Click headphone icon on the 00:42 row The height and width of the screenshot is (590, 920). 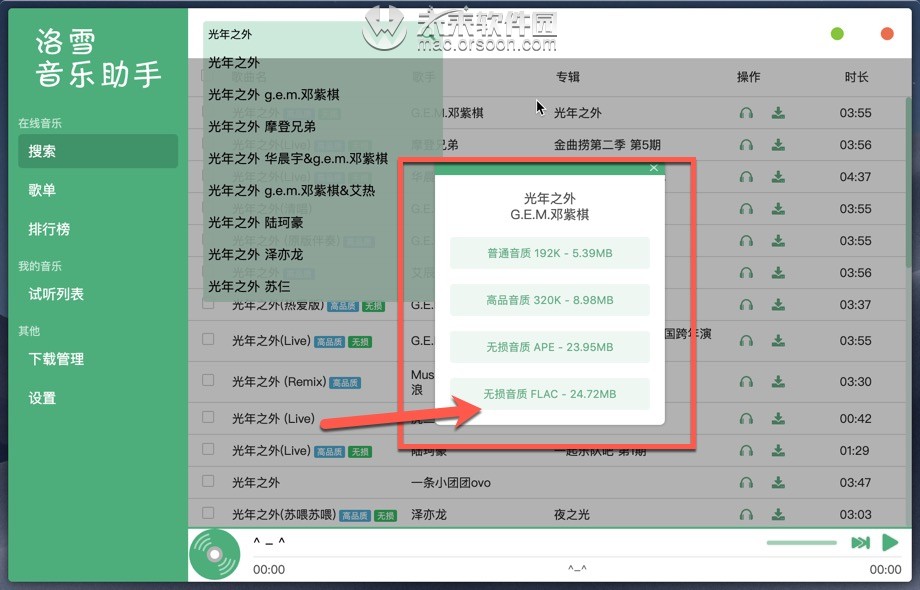click(746, 419)
